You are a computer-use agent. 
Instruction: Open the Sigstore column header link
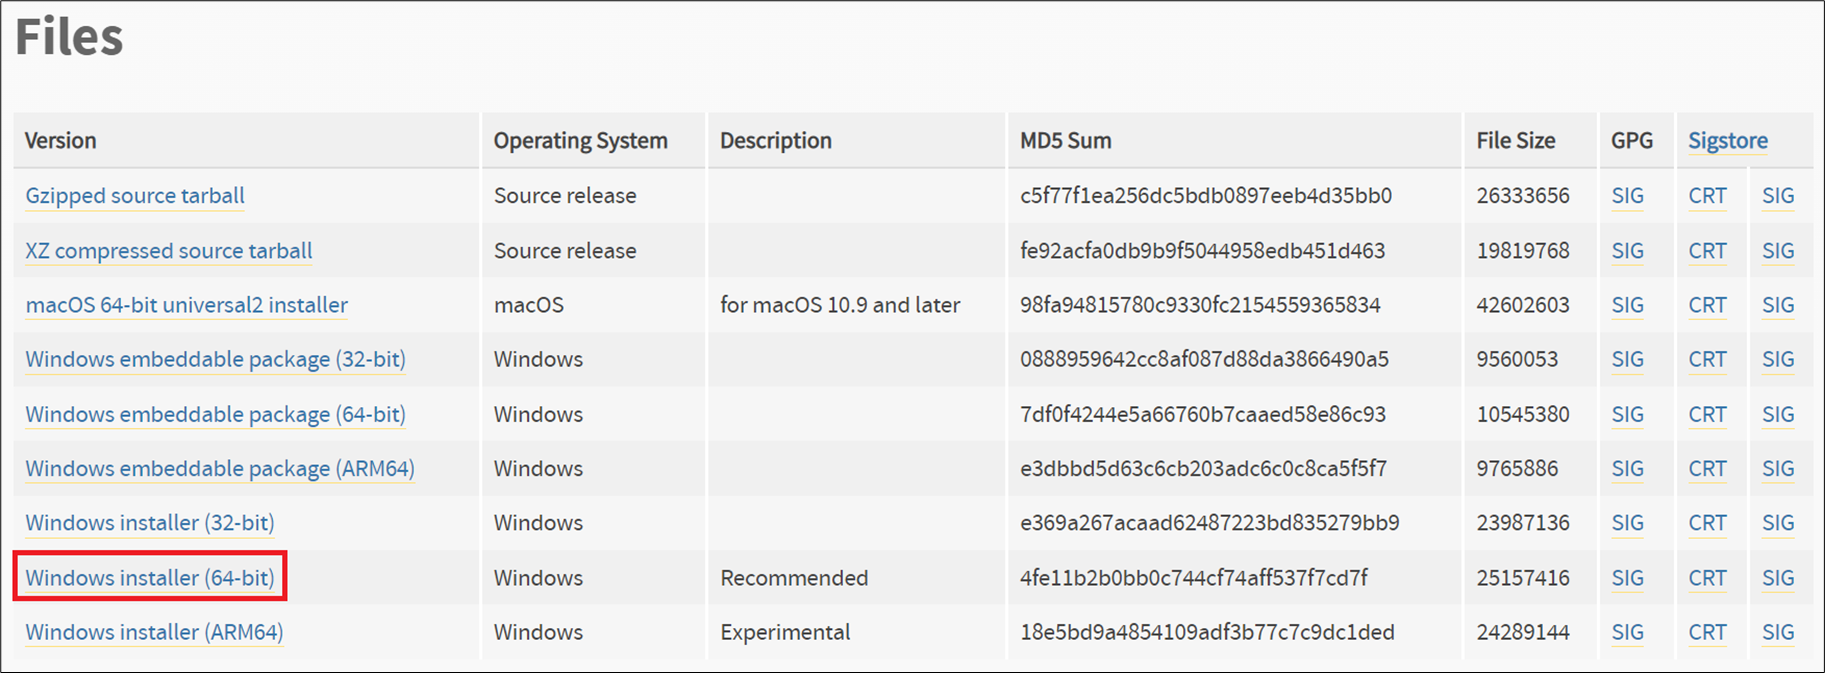[x=1728, y=141]
